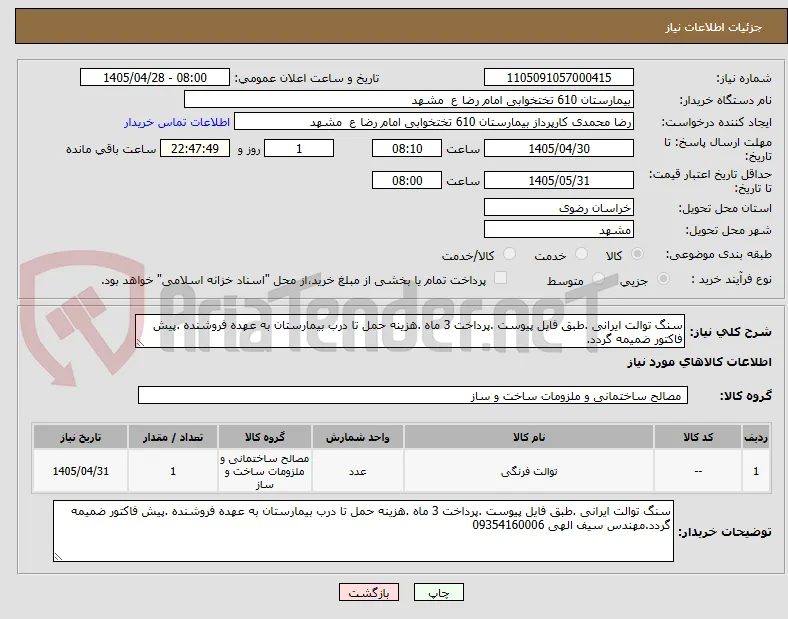Click the ردیف column header

click(756, 437)
